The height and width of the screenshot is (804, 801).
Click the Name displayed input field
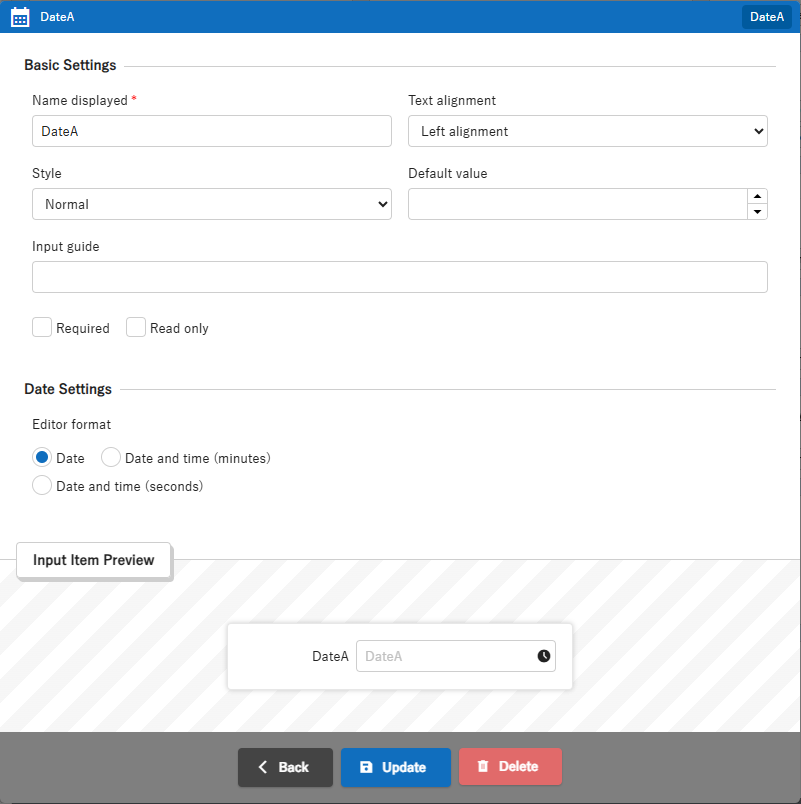(x=212, y=131)
